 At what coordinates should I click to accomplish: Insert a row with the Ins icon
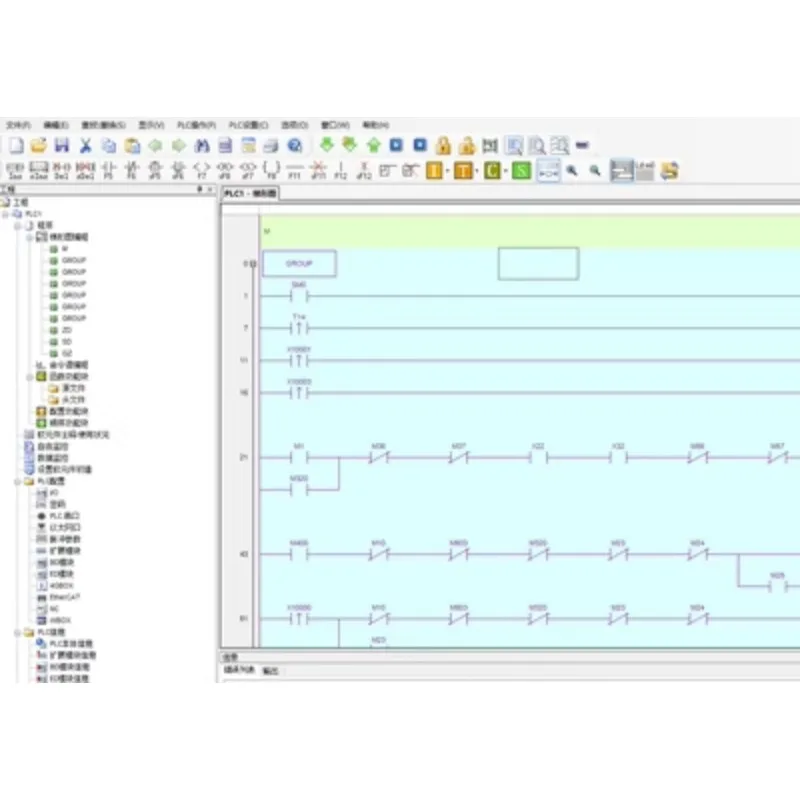point(15,170)
